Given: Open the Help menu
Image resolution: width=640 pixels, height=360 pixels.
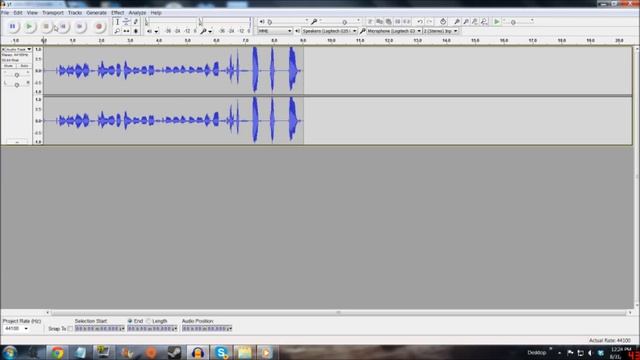Looking at the screenshot, I should pyautogui.click(x=156, y=13).
